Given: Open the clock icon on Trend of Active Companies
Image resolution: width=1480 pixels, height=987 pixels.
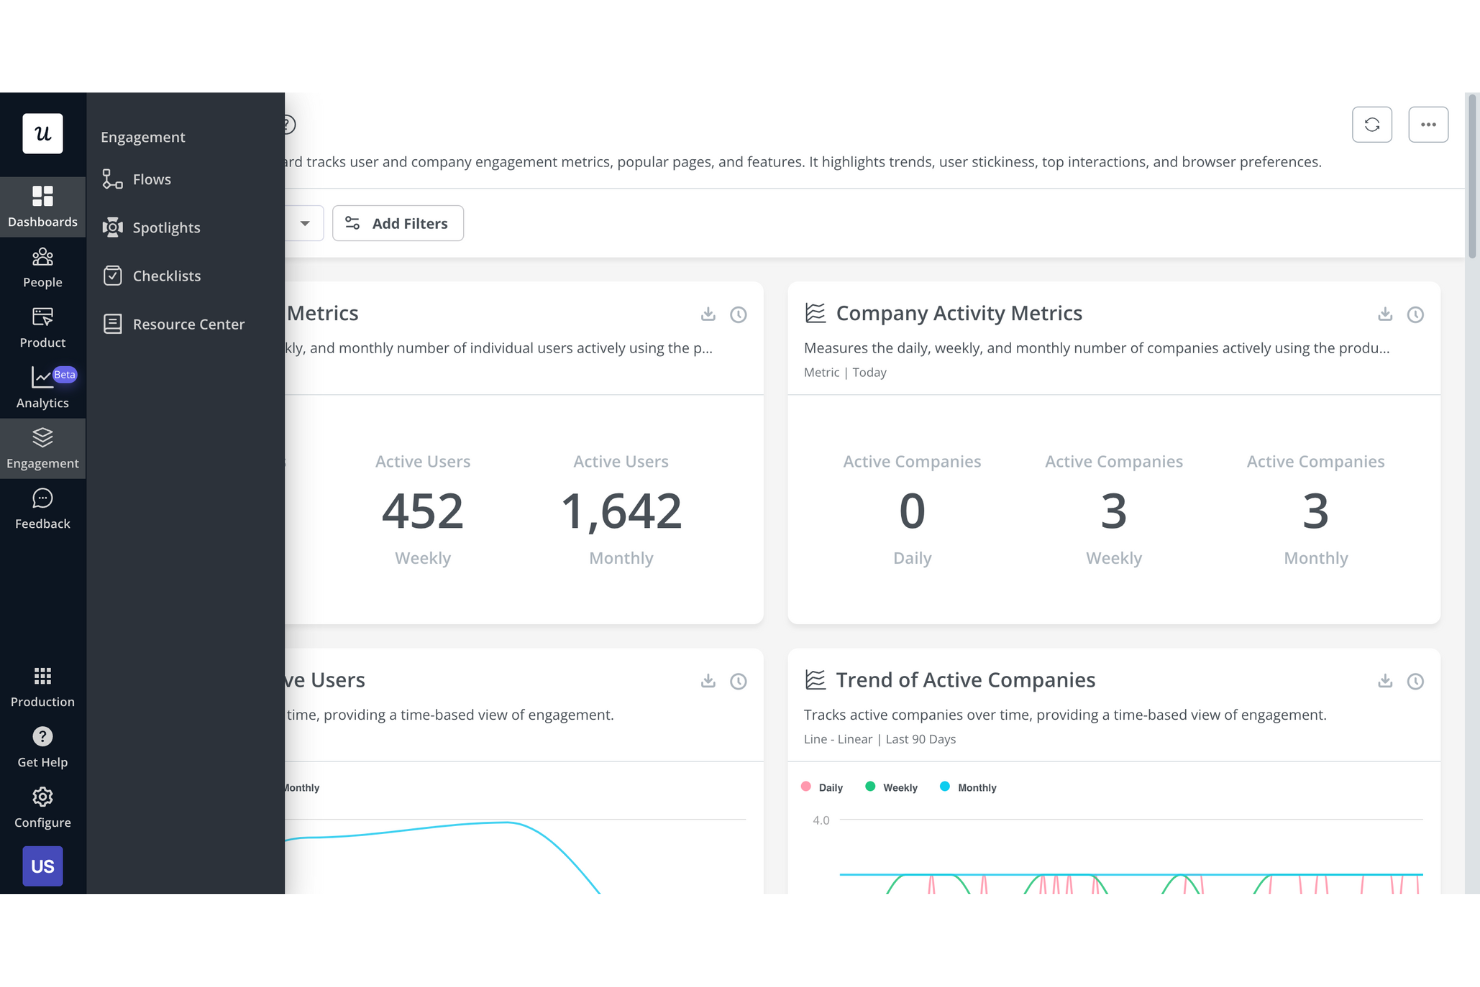Looking at the screenshot, I should pos(1415,681).
